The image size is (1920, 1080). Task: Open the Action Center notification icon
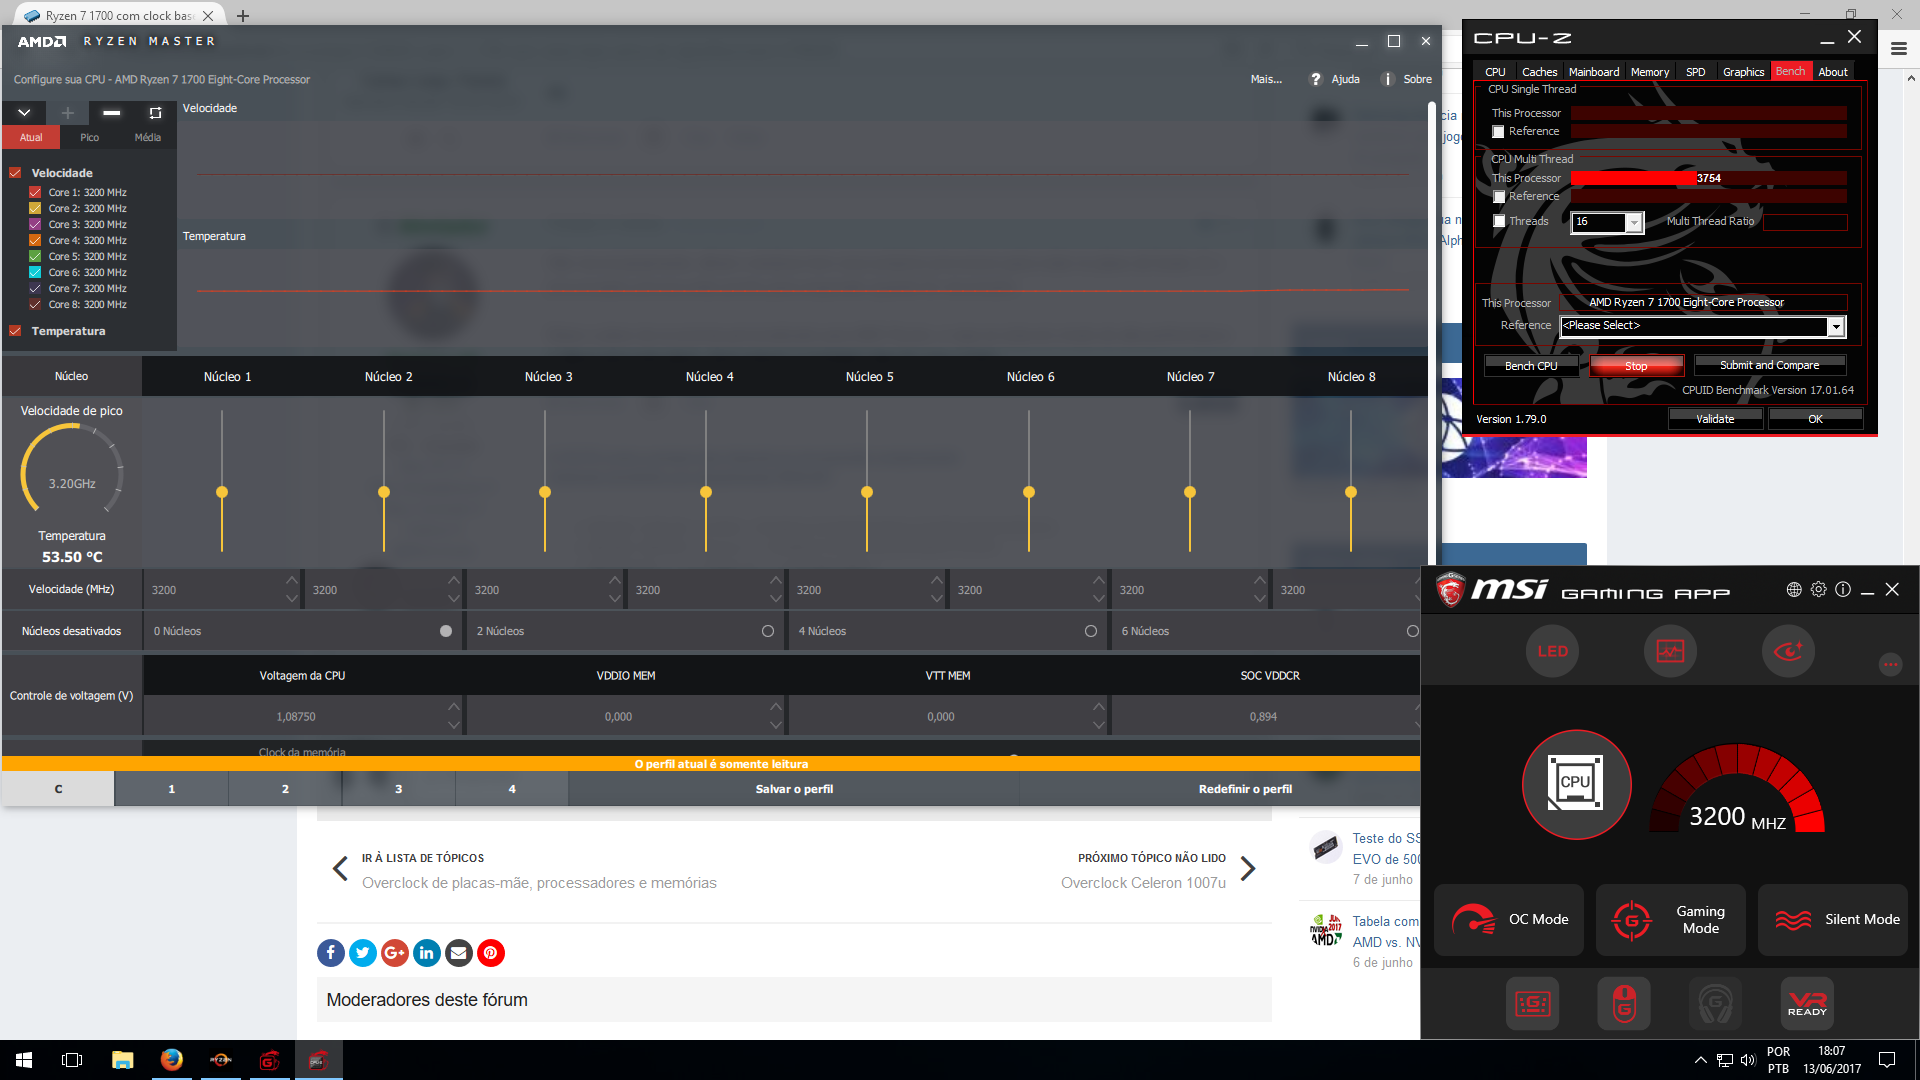1887,1060
